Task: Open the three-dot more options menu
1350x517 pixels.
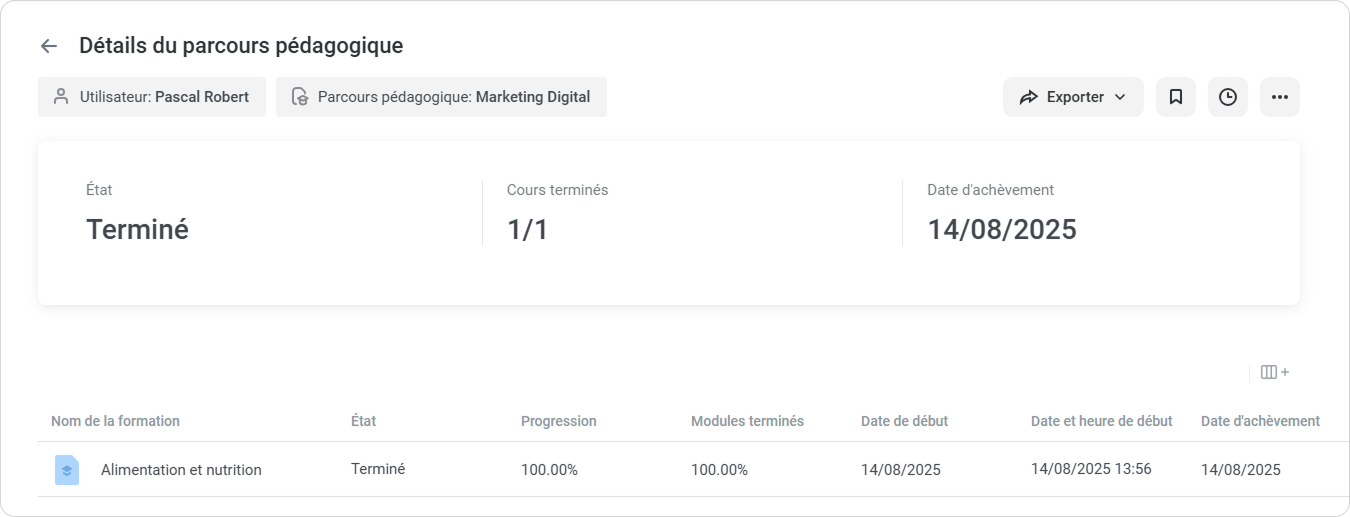Action: pyautogui.click(x=1280, y=97)
